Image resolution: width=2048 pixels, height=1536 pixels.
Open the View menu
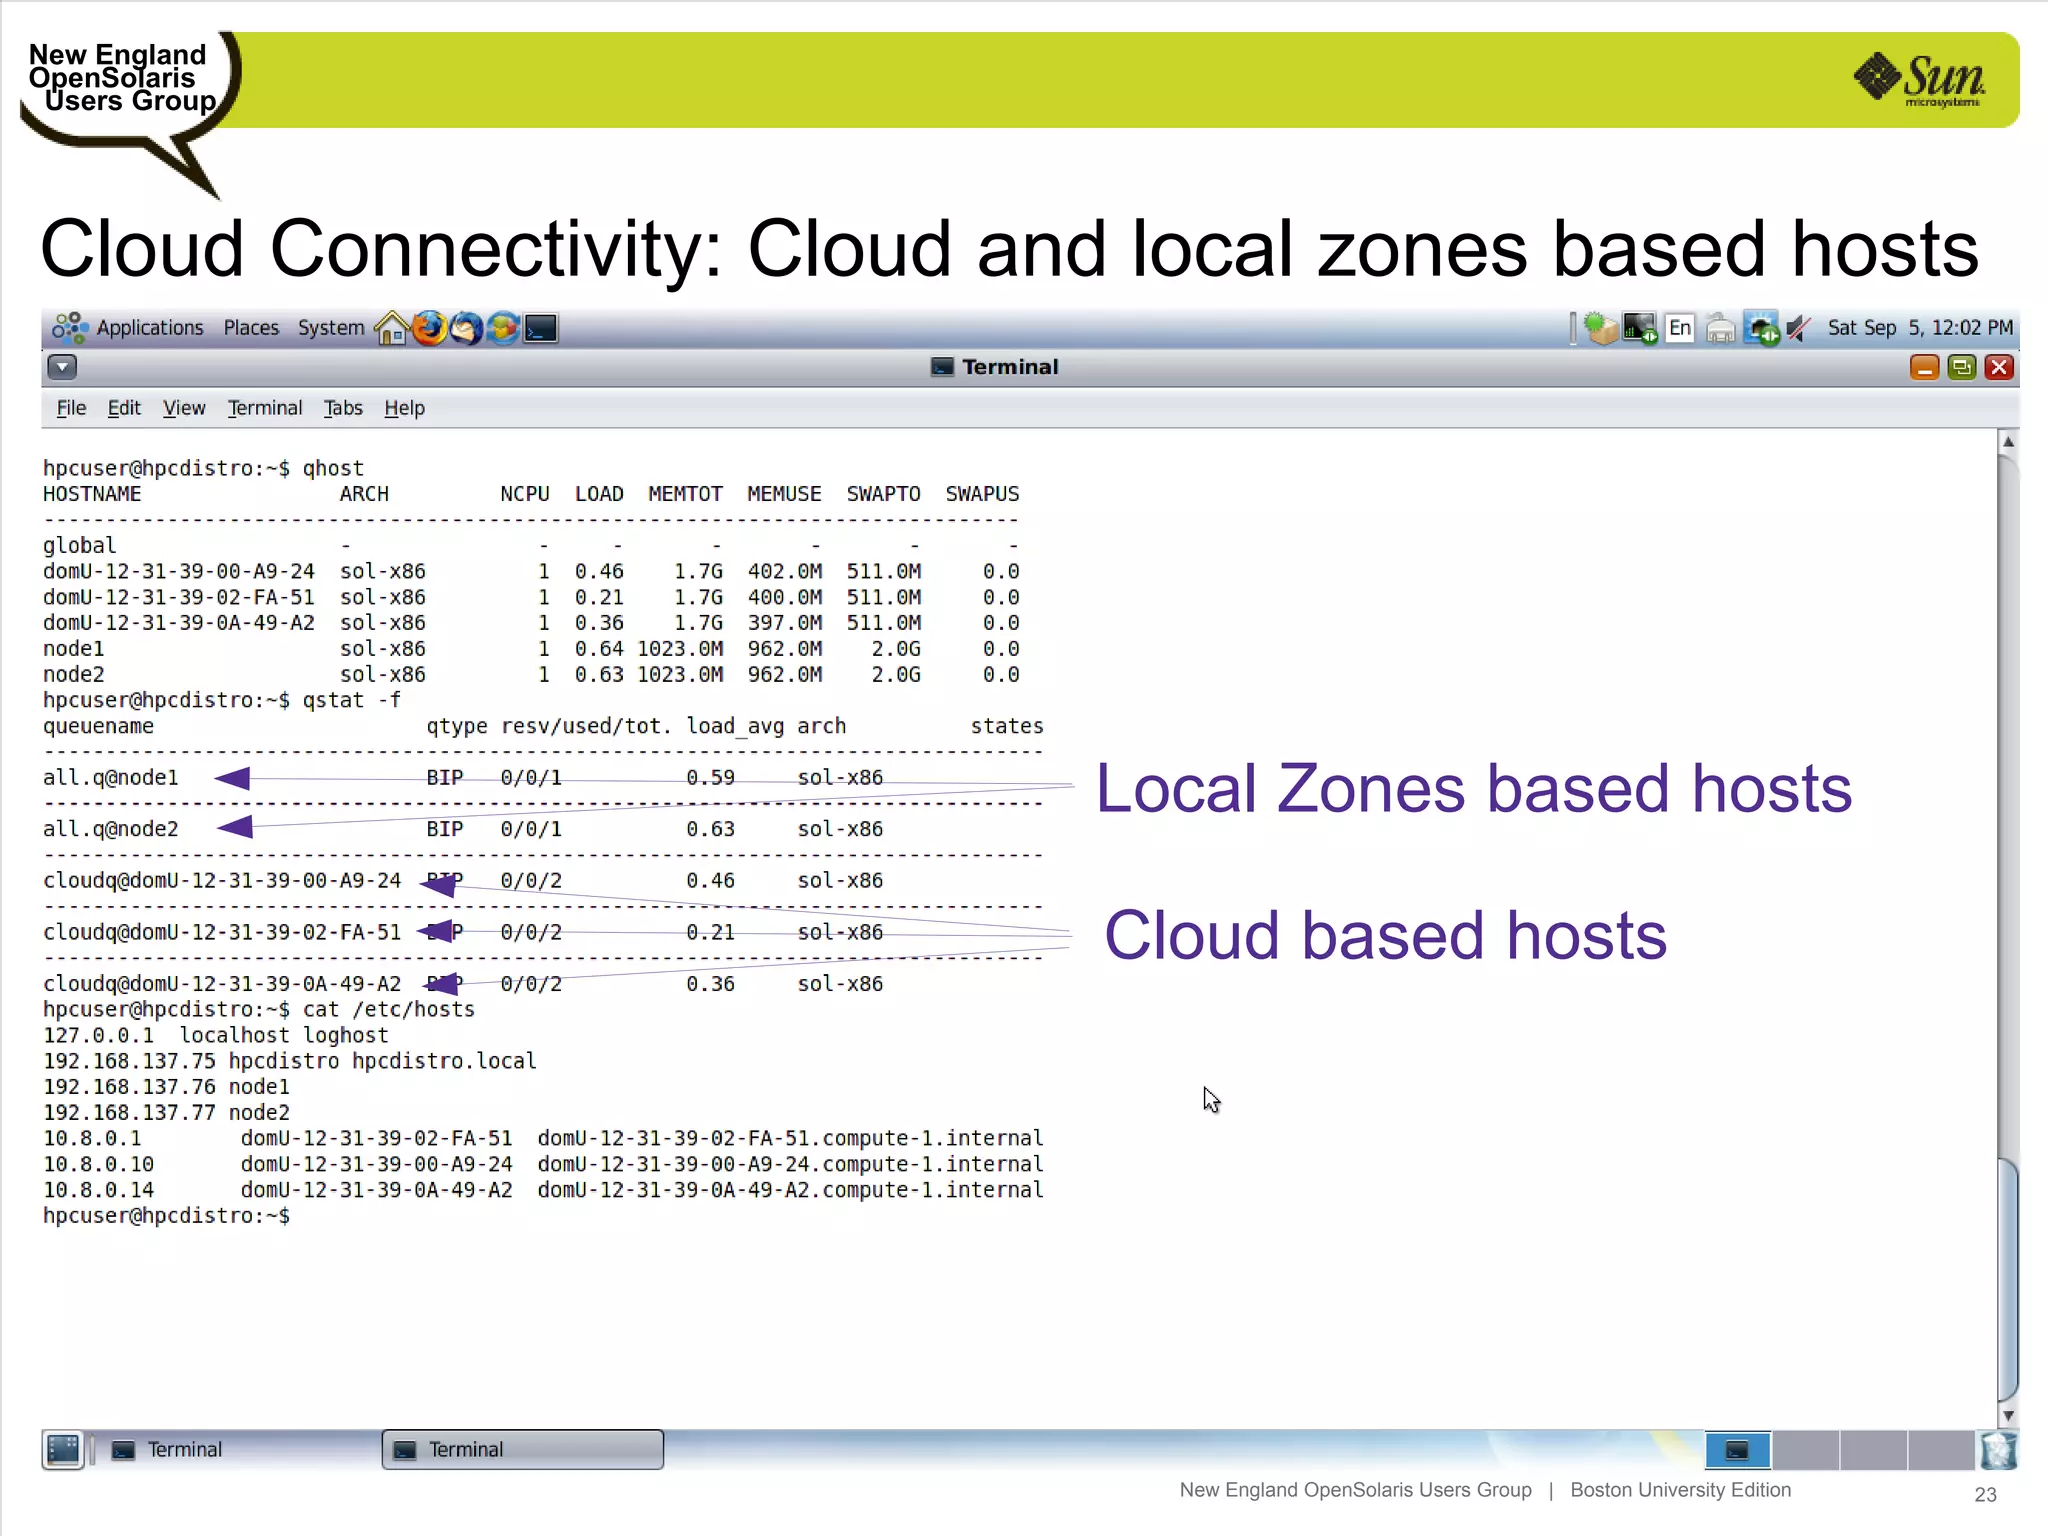tap(184, 408)
